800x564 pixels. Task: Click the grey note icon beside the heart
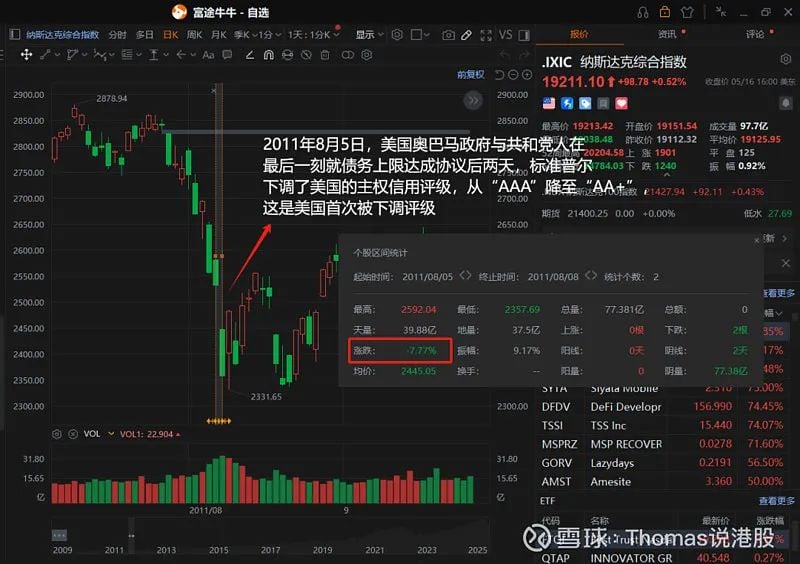603,104
